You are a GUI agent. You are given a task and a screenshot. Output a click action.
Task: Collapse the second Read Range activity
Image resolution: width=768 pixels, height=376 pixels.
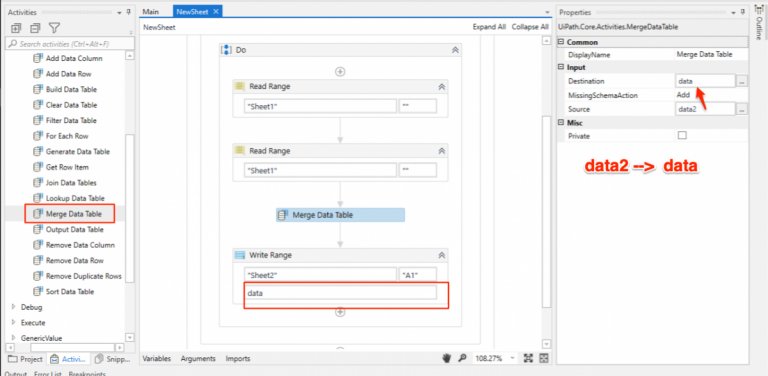(441, 151)
